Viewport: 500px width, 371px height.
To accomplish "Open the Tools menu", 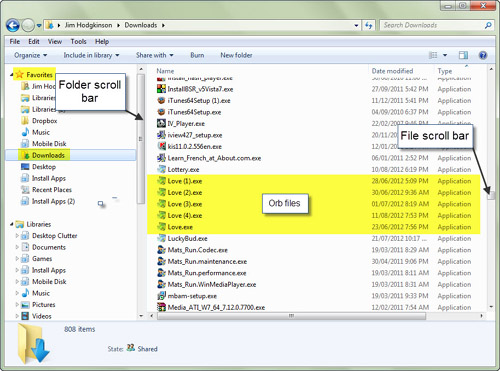I will [78, 41].
